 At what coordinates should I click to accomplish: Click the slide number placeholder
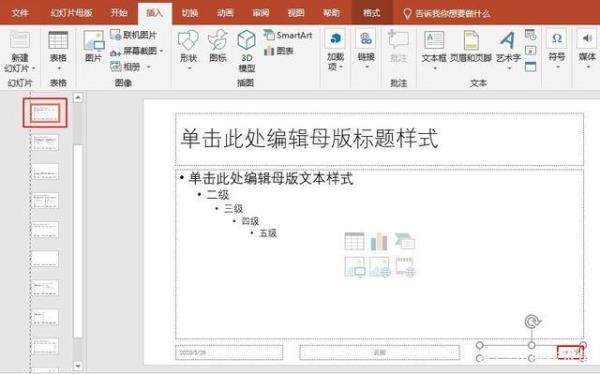click(x=532, y=352)
